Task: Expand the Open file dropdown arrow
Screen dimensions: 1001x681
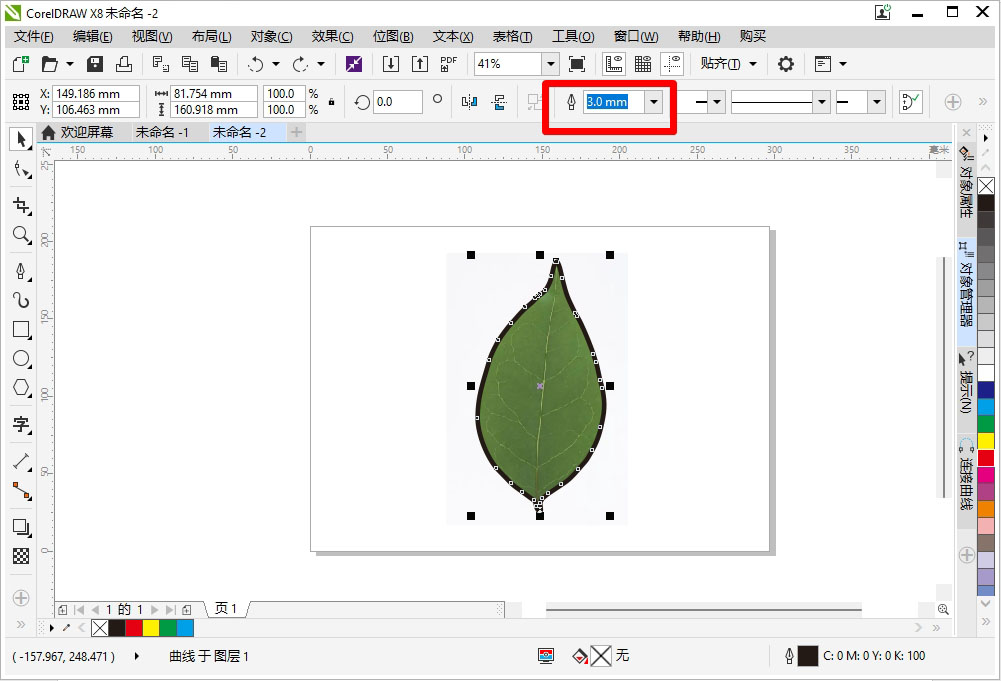Action: pos(70,64)
